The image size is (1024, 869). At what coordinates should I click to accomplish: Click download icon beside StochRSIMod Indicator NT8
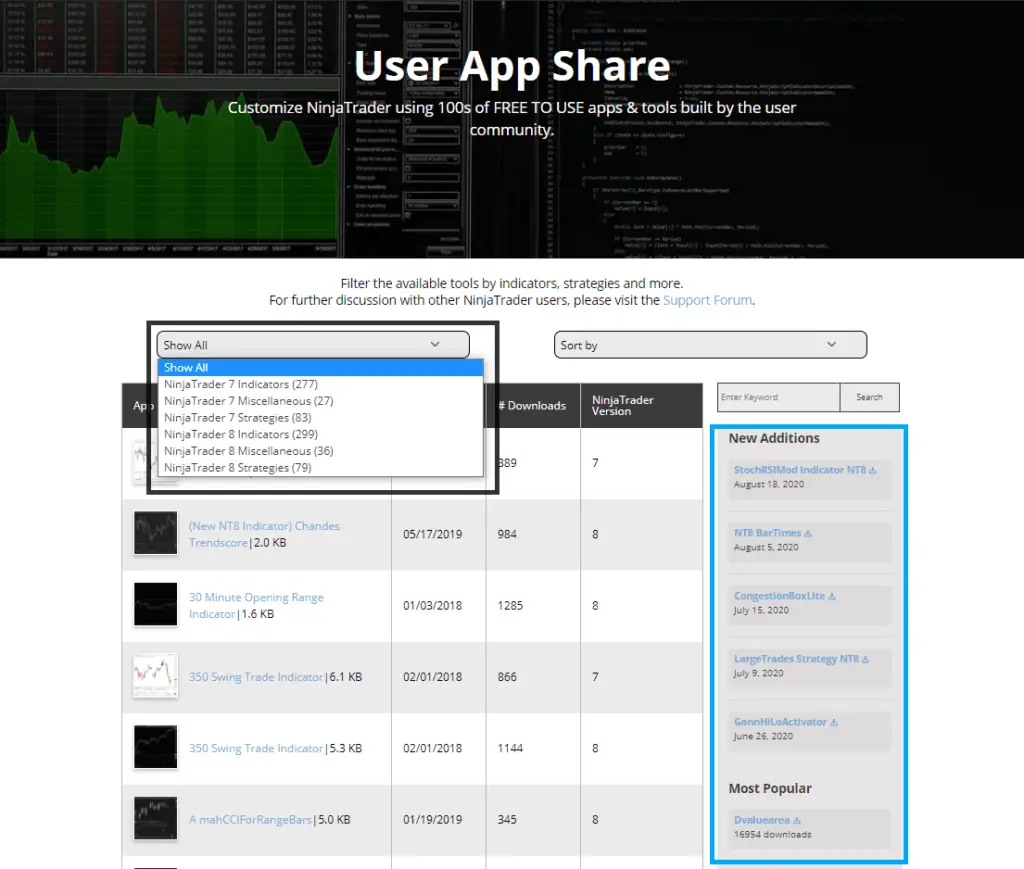(x=872, y=470)
